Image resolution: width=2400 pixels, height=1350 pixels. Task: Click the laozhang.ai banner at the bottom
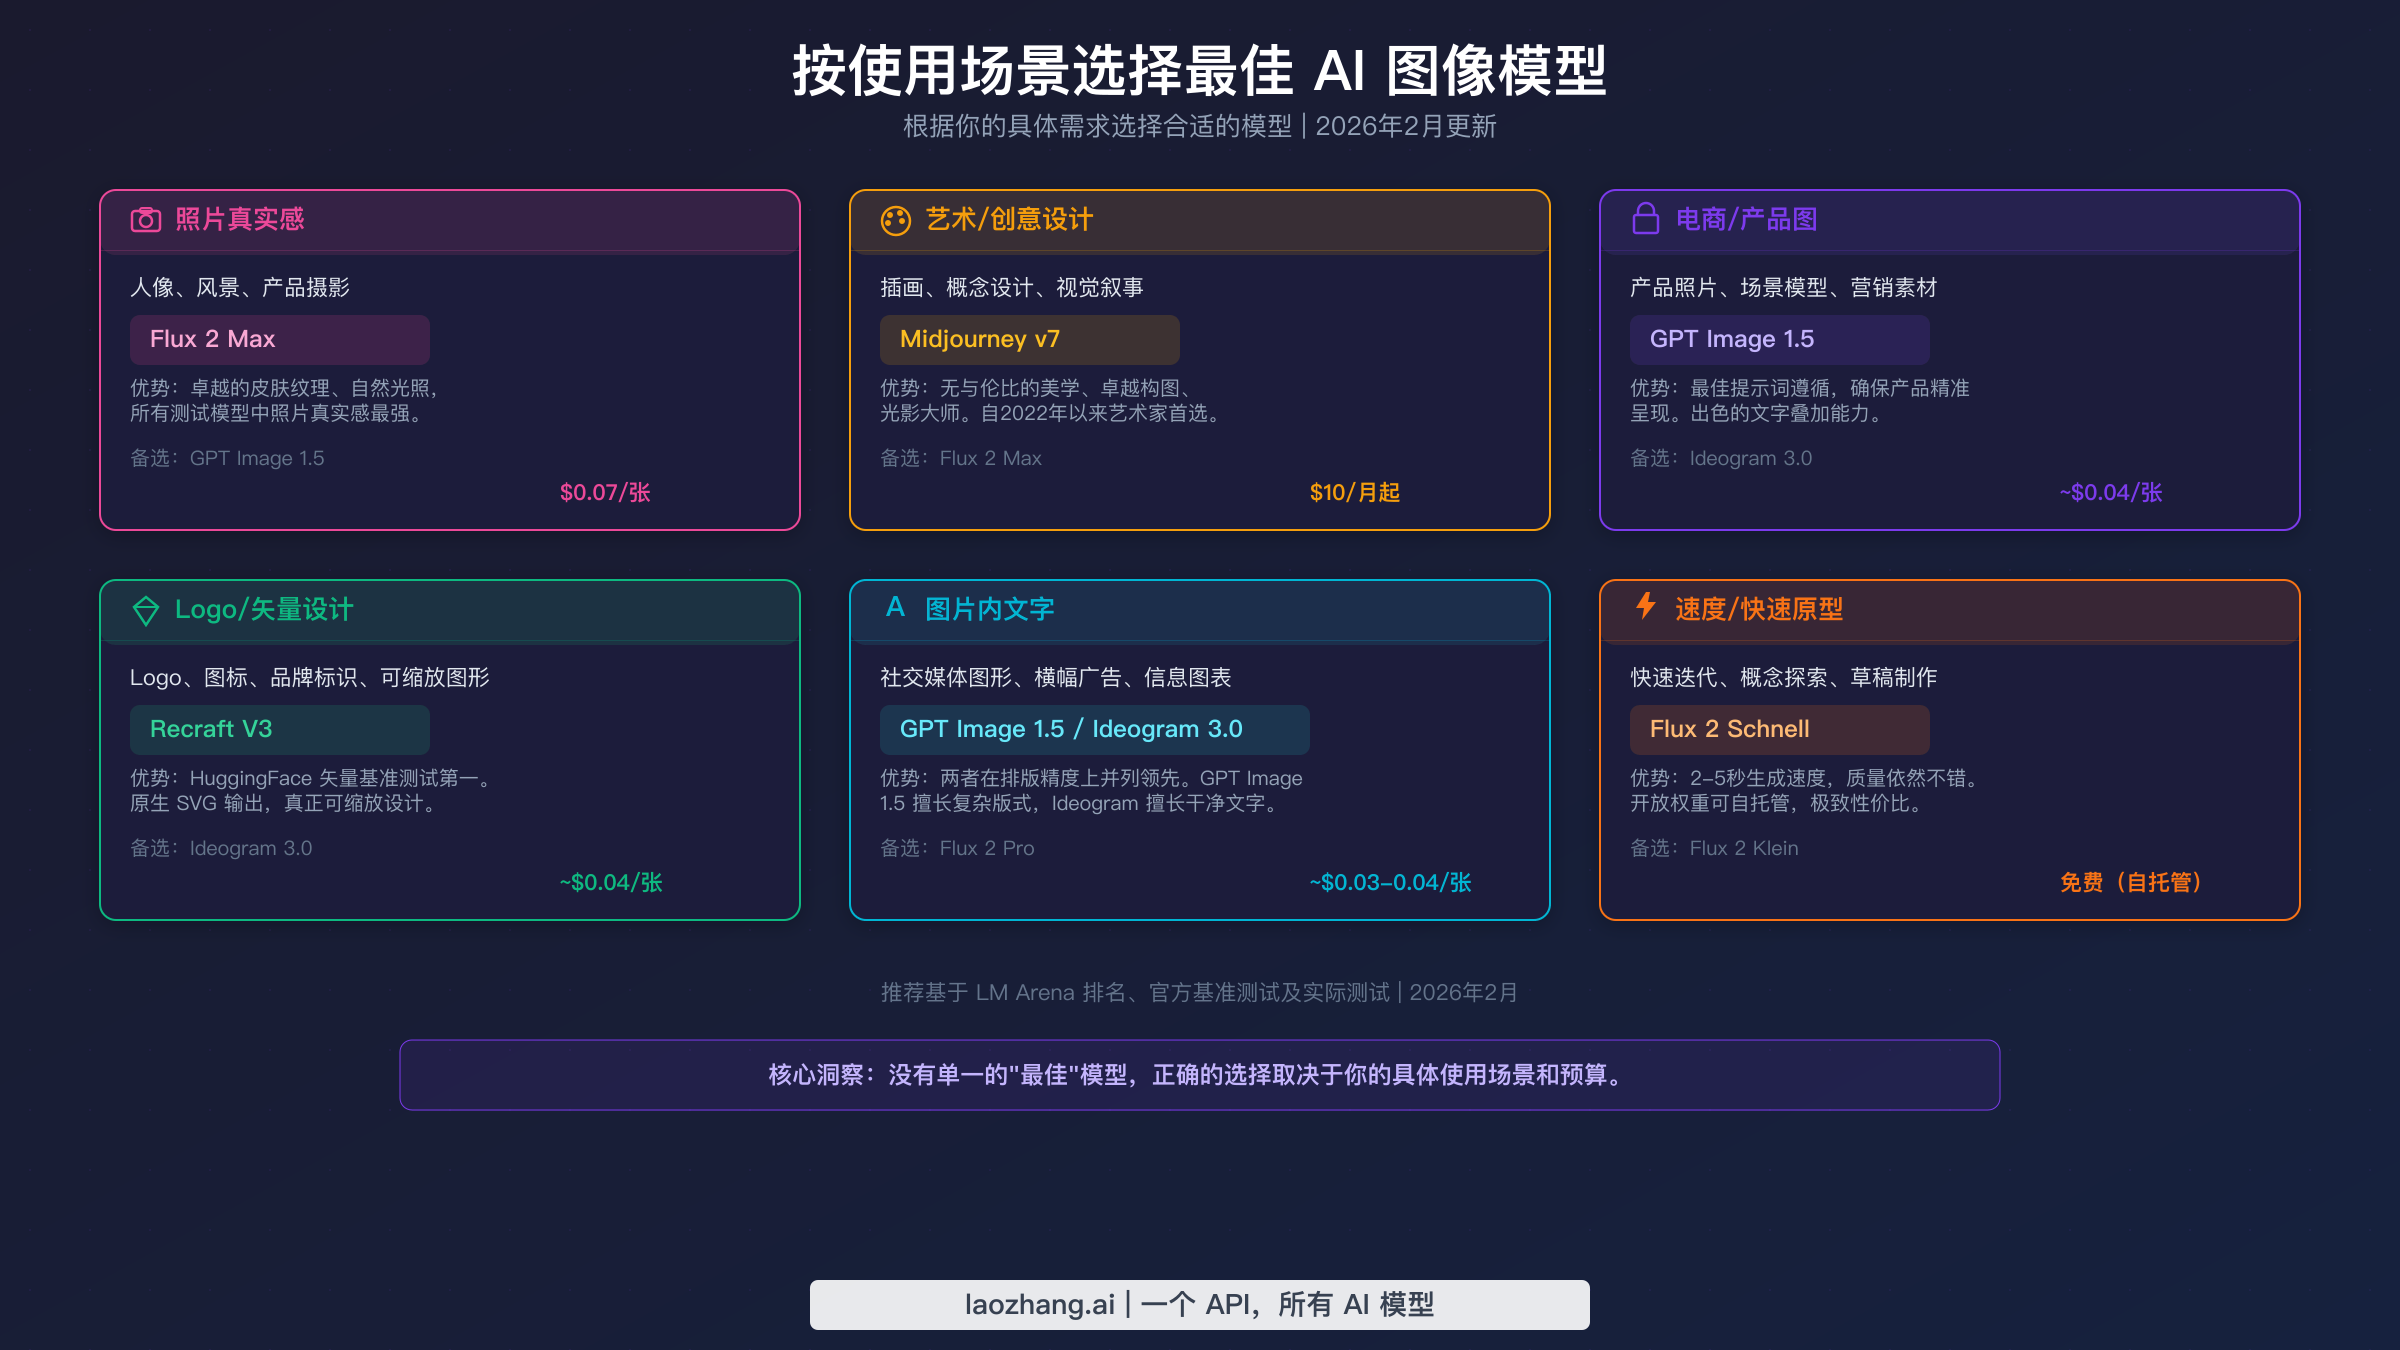point(1200,1304)
